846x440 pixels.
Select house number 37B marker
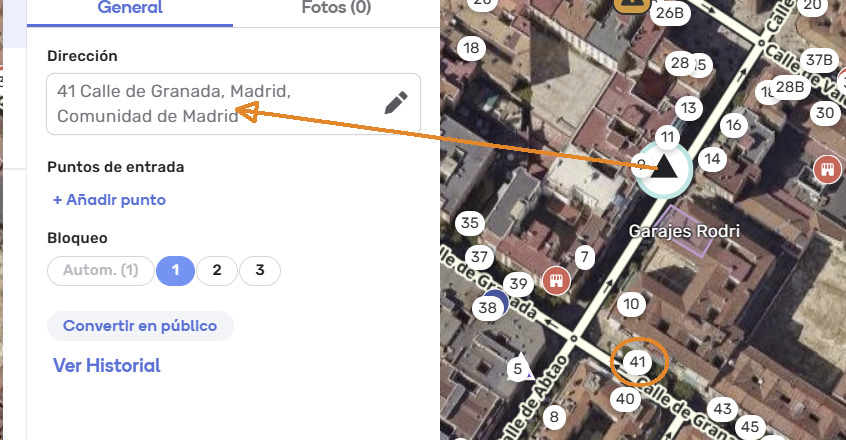pos(819,60)
